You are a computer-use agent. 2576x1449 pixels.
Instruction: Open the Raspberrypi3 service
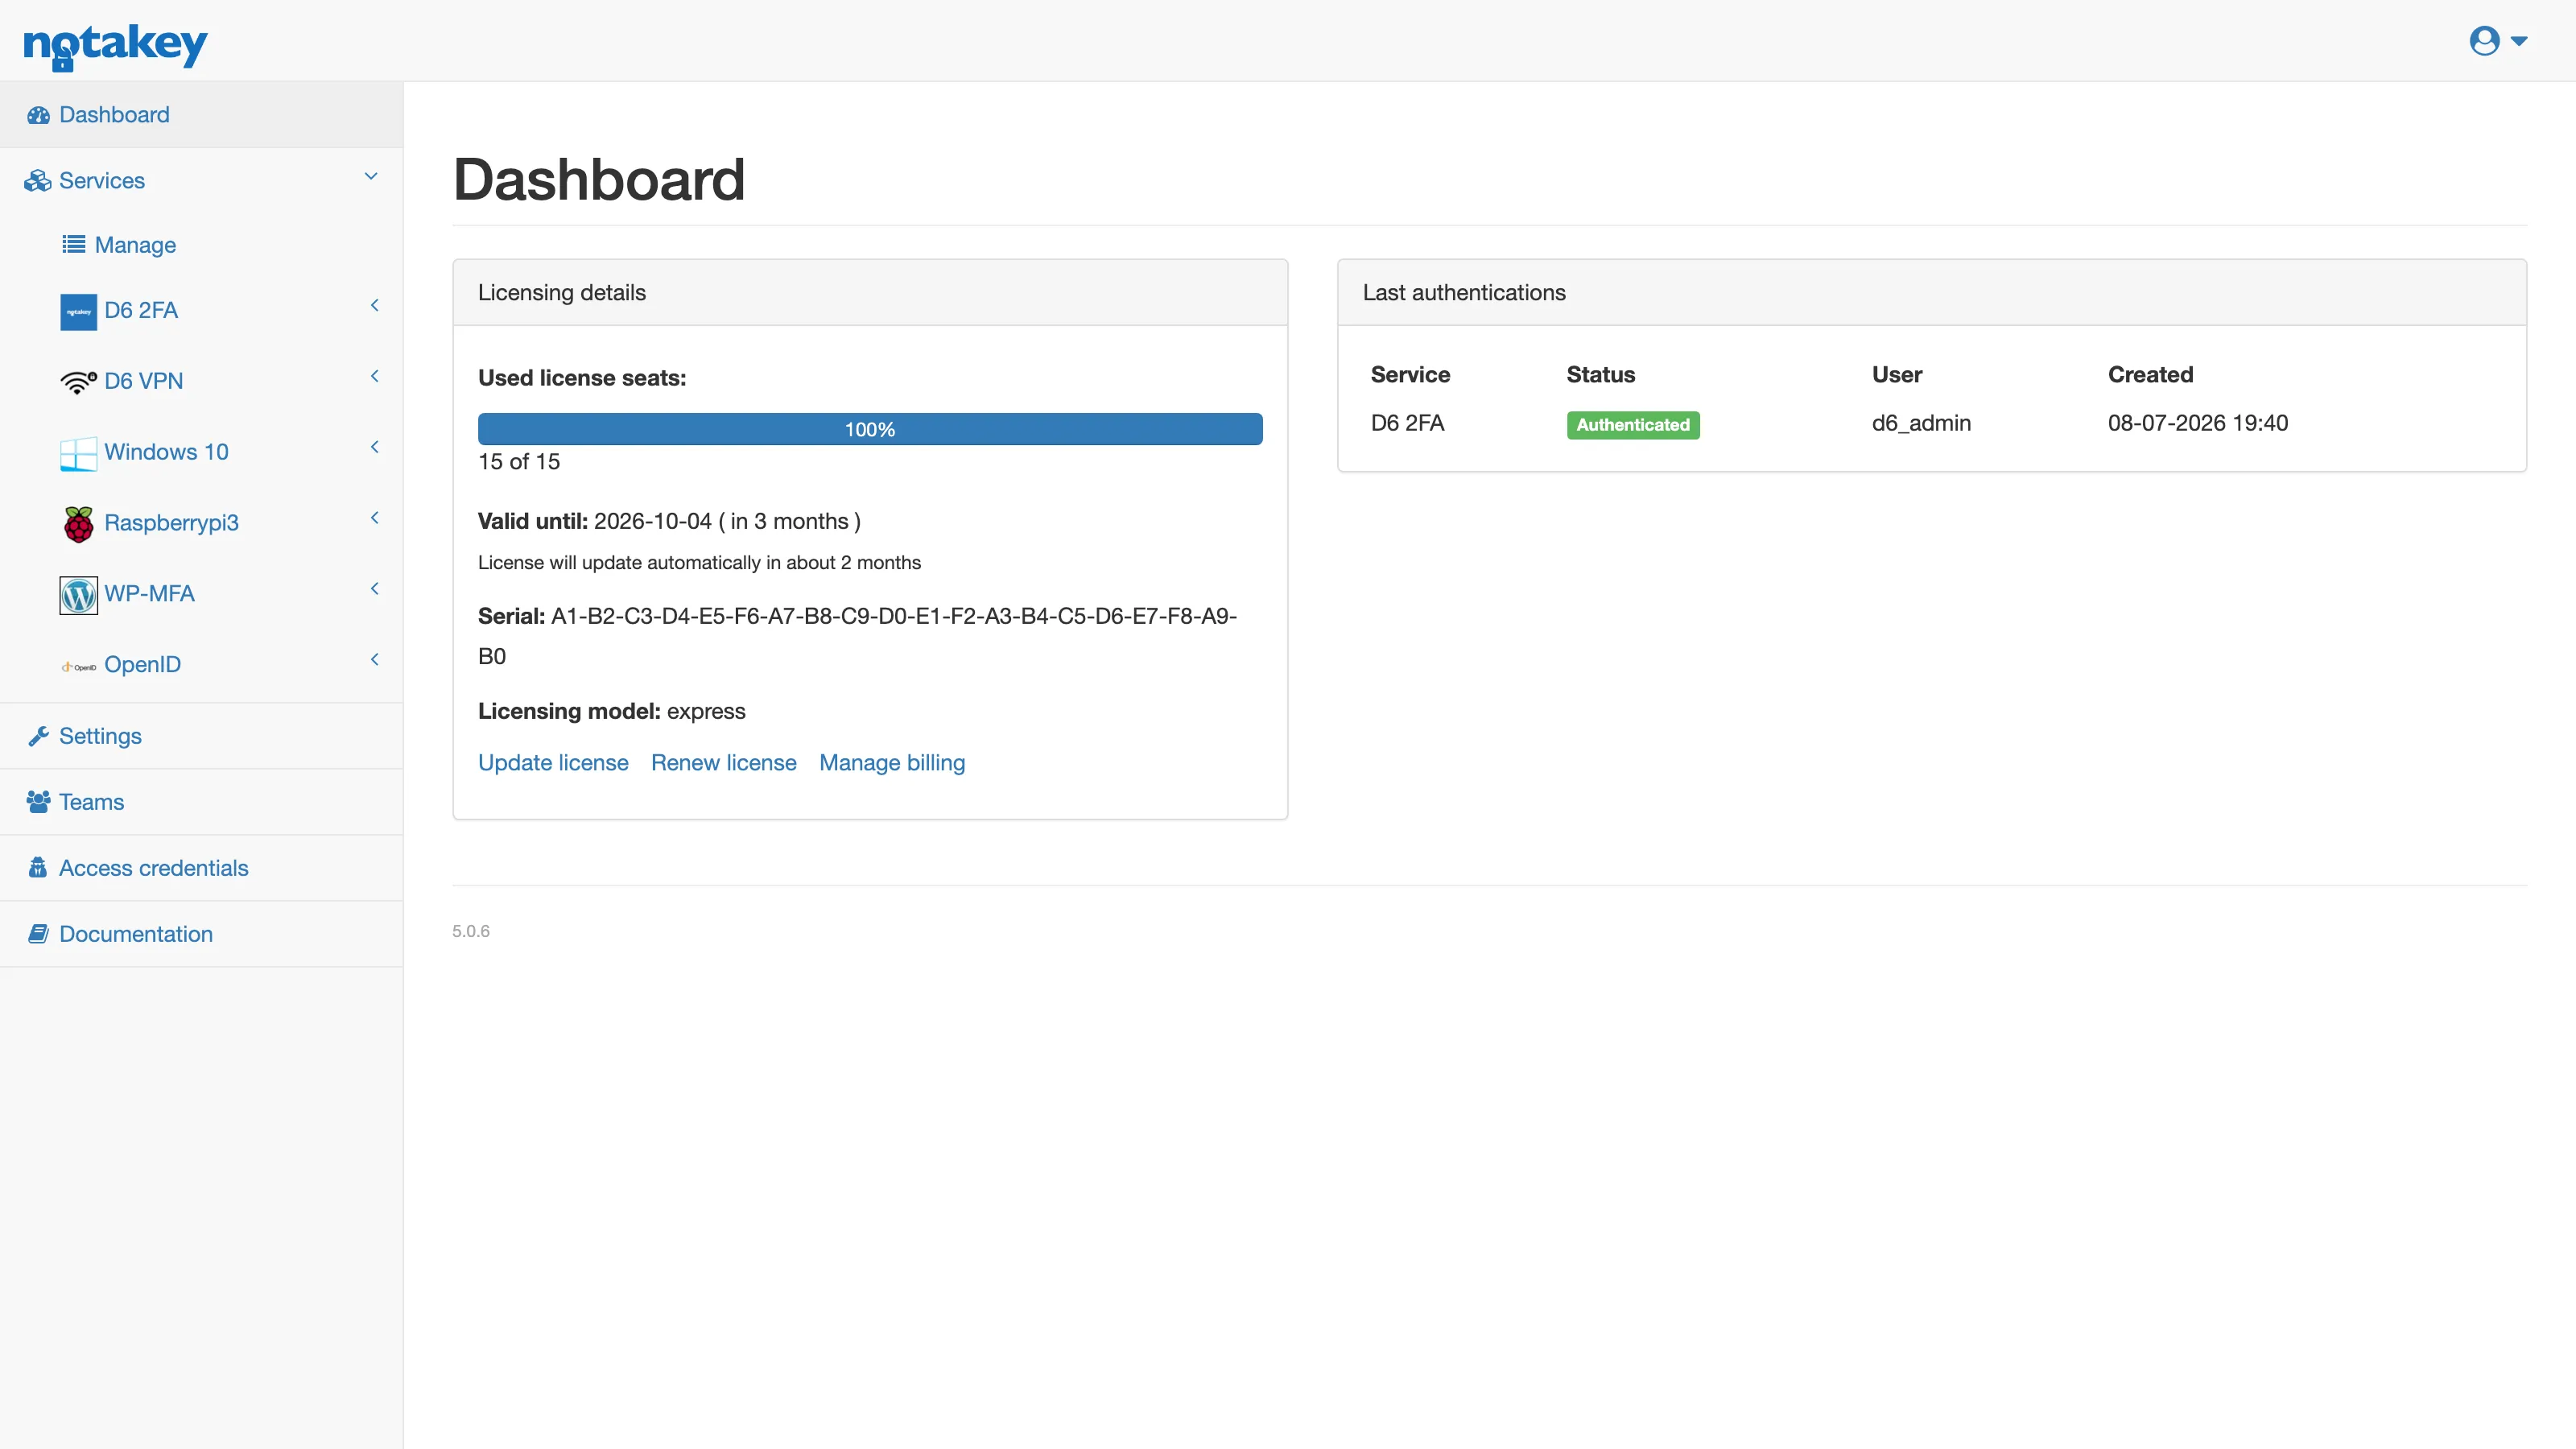click(171, 523)
